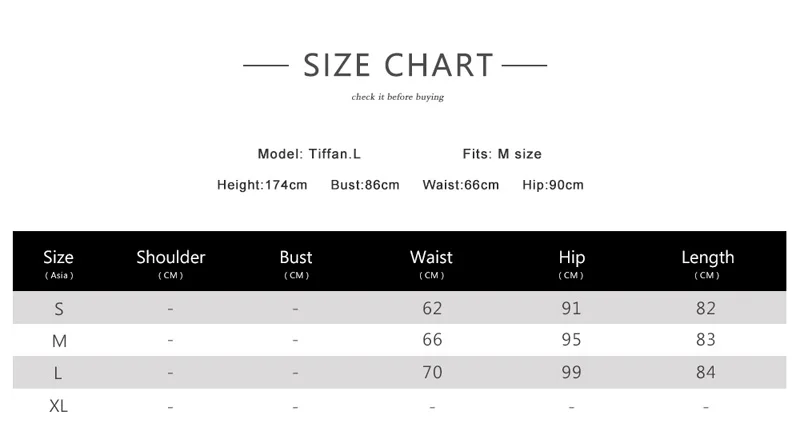Click the SIZE CHART heading
Image resolution: width=800 pixels, height=423 pixels.
[x=398, y=66]
